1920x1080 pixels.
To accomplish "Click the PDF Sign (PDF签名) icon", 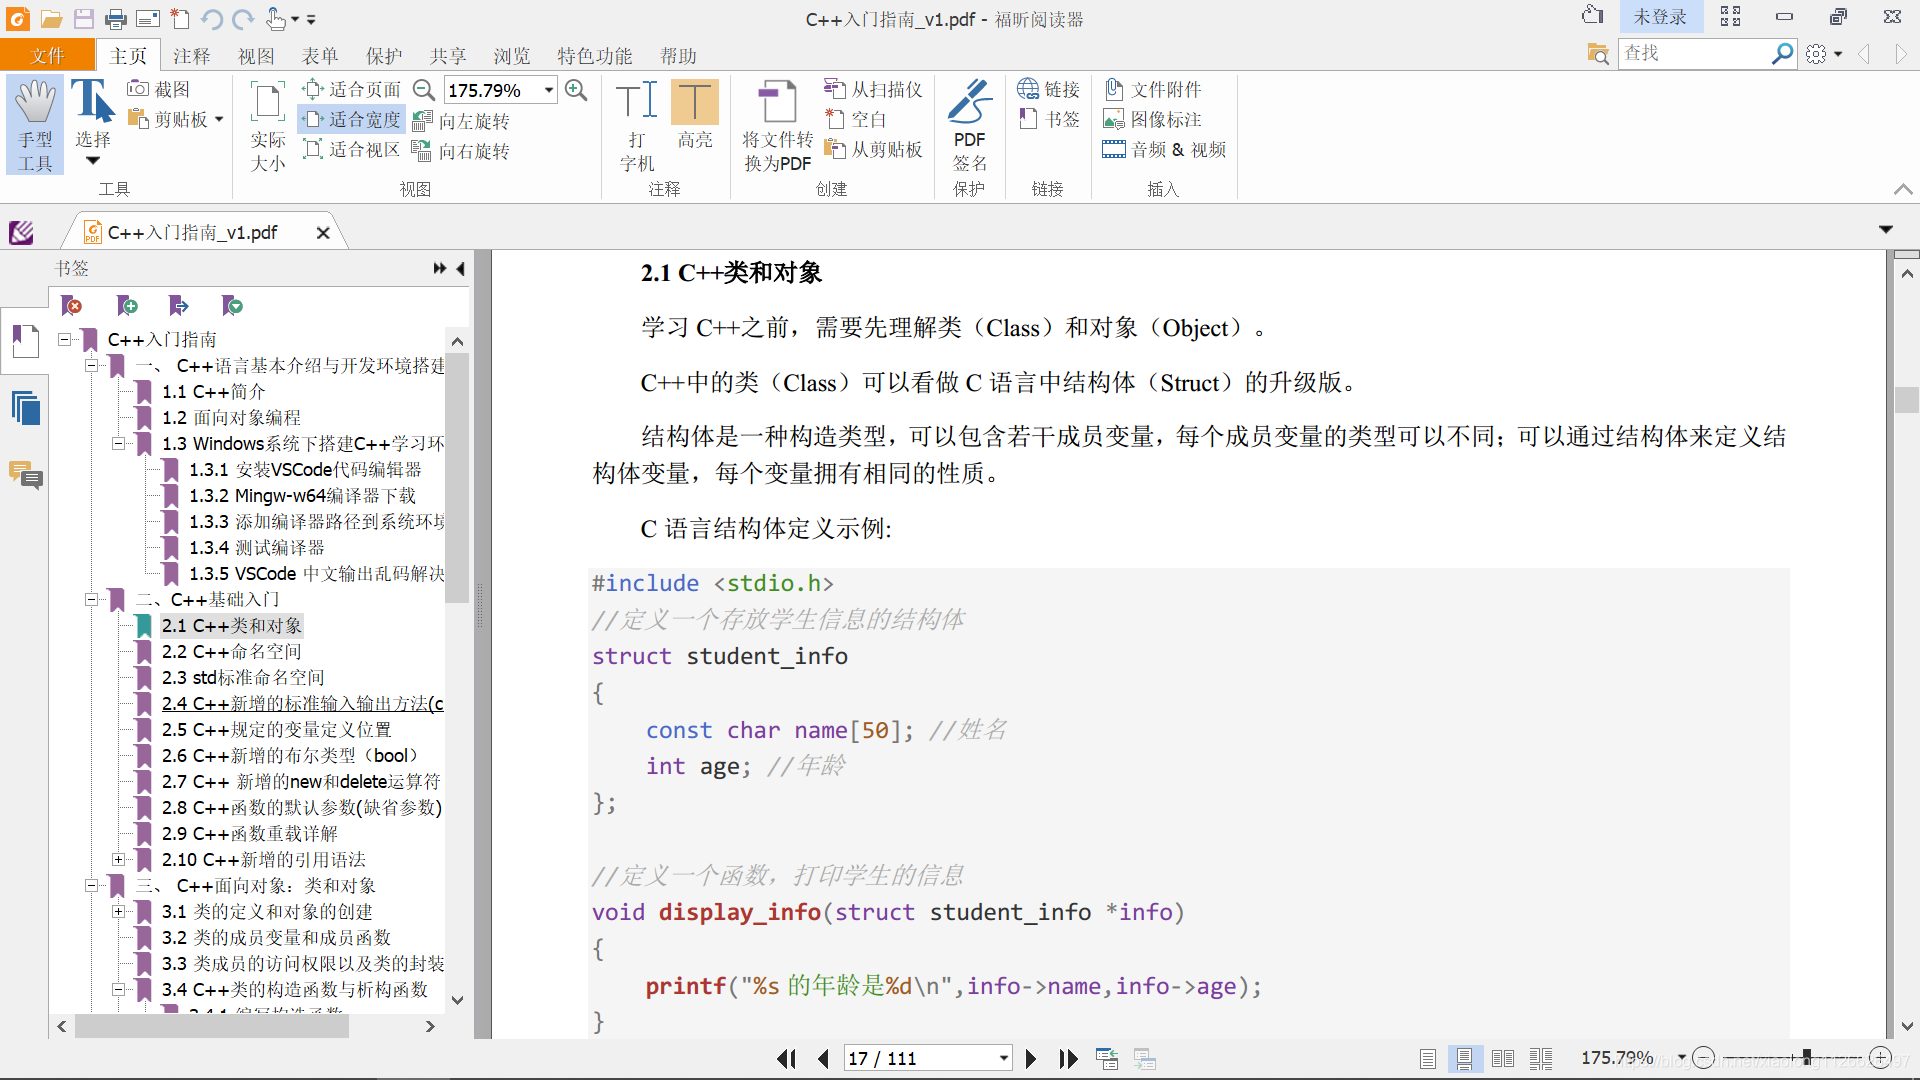I will tap(969, 102).
